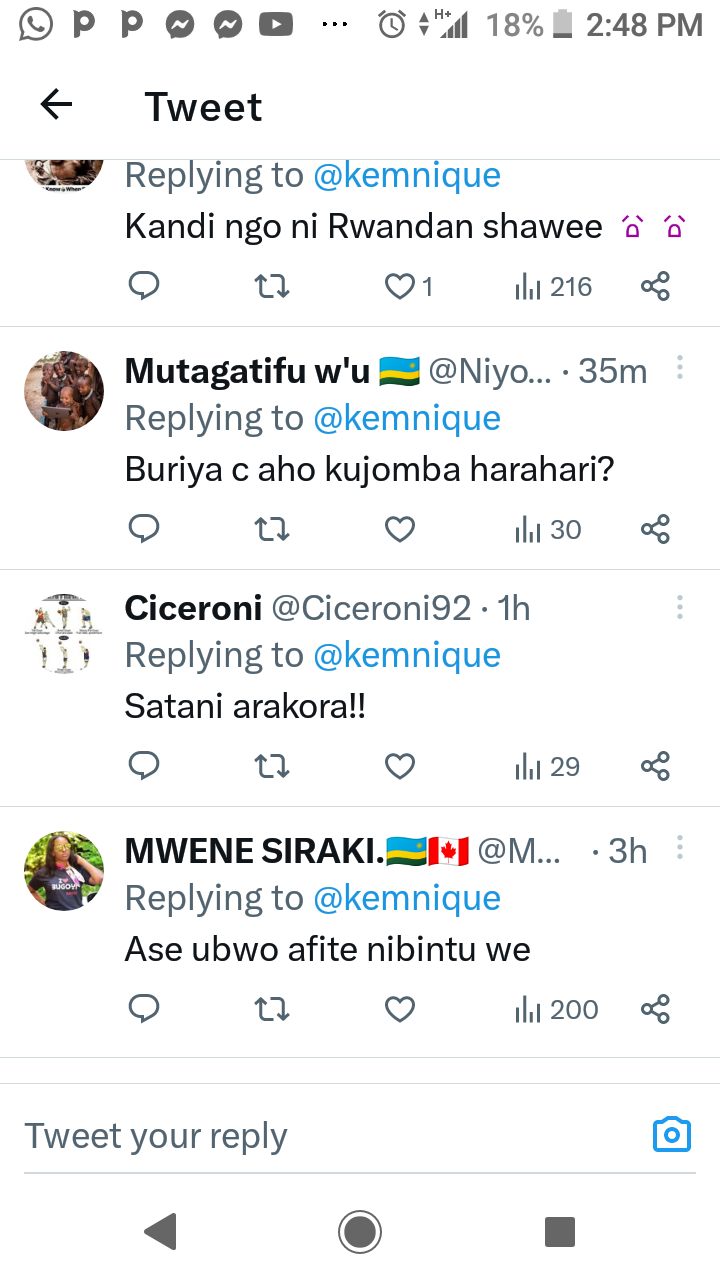Share the 'Ase ubwo afite nibintu we' tweet
Image resolution: width=720 pixels, height=1280 pixels.
(x=655, y=1009)
